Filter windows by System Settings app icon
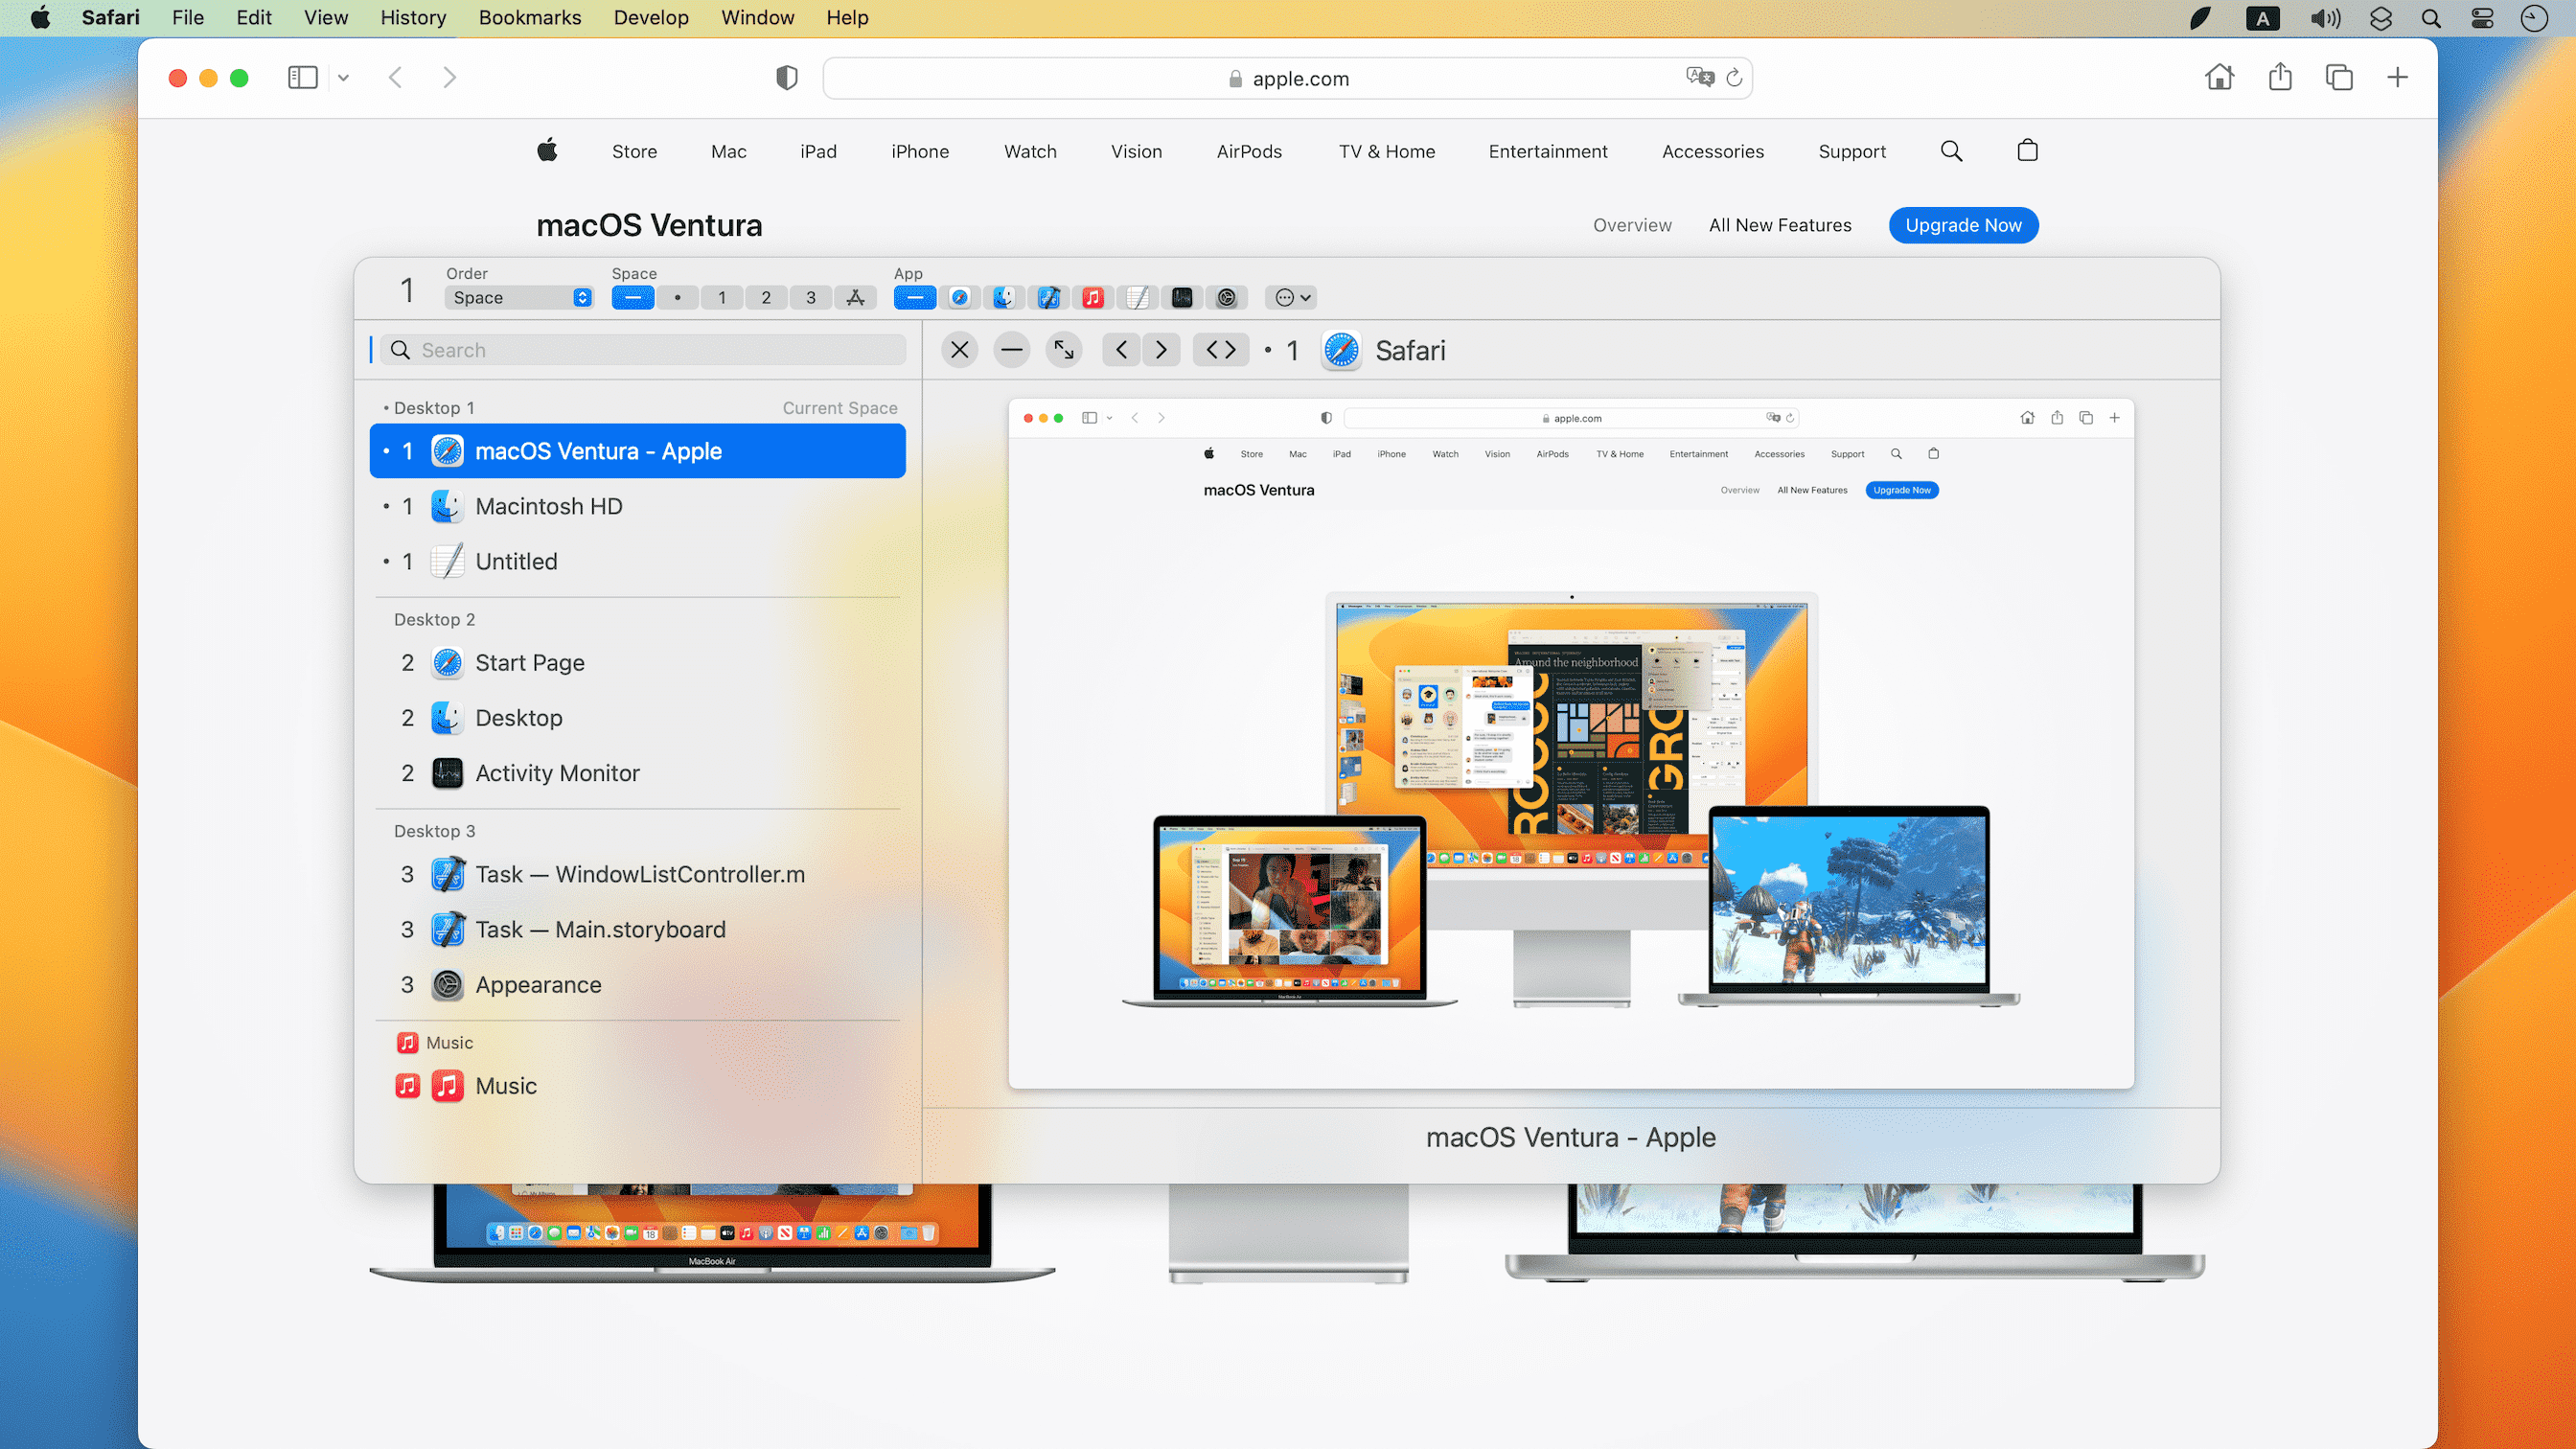Screen dimensions: 2576x1449 point(1226,297)
